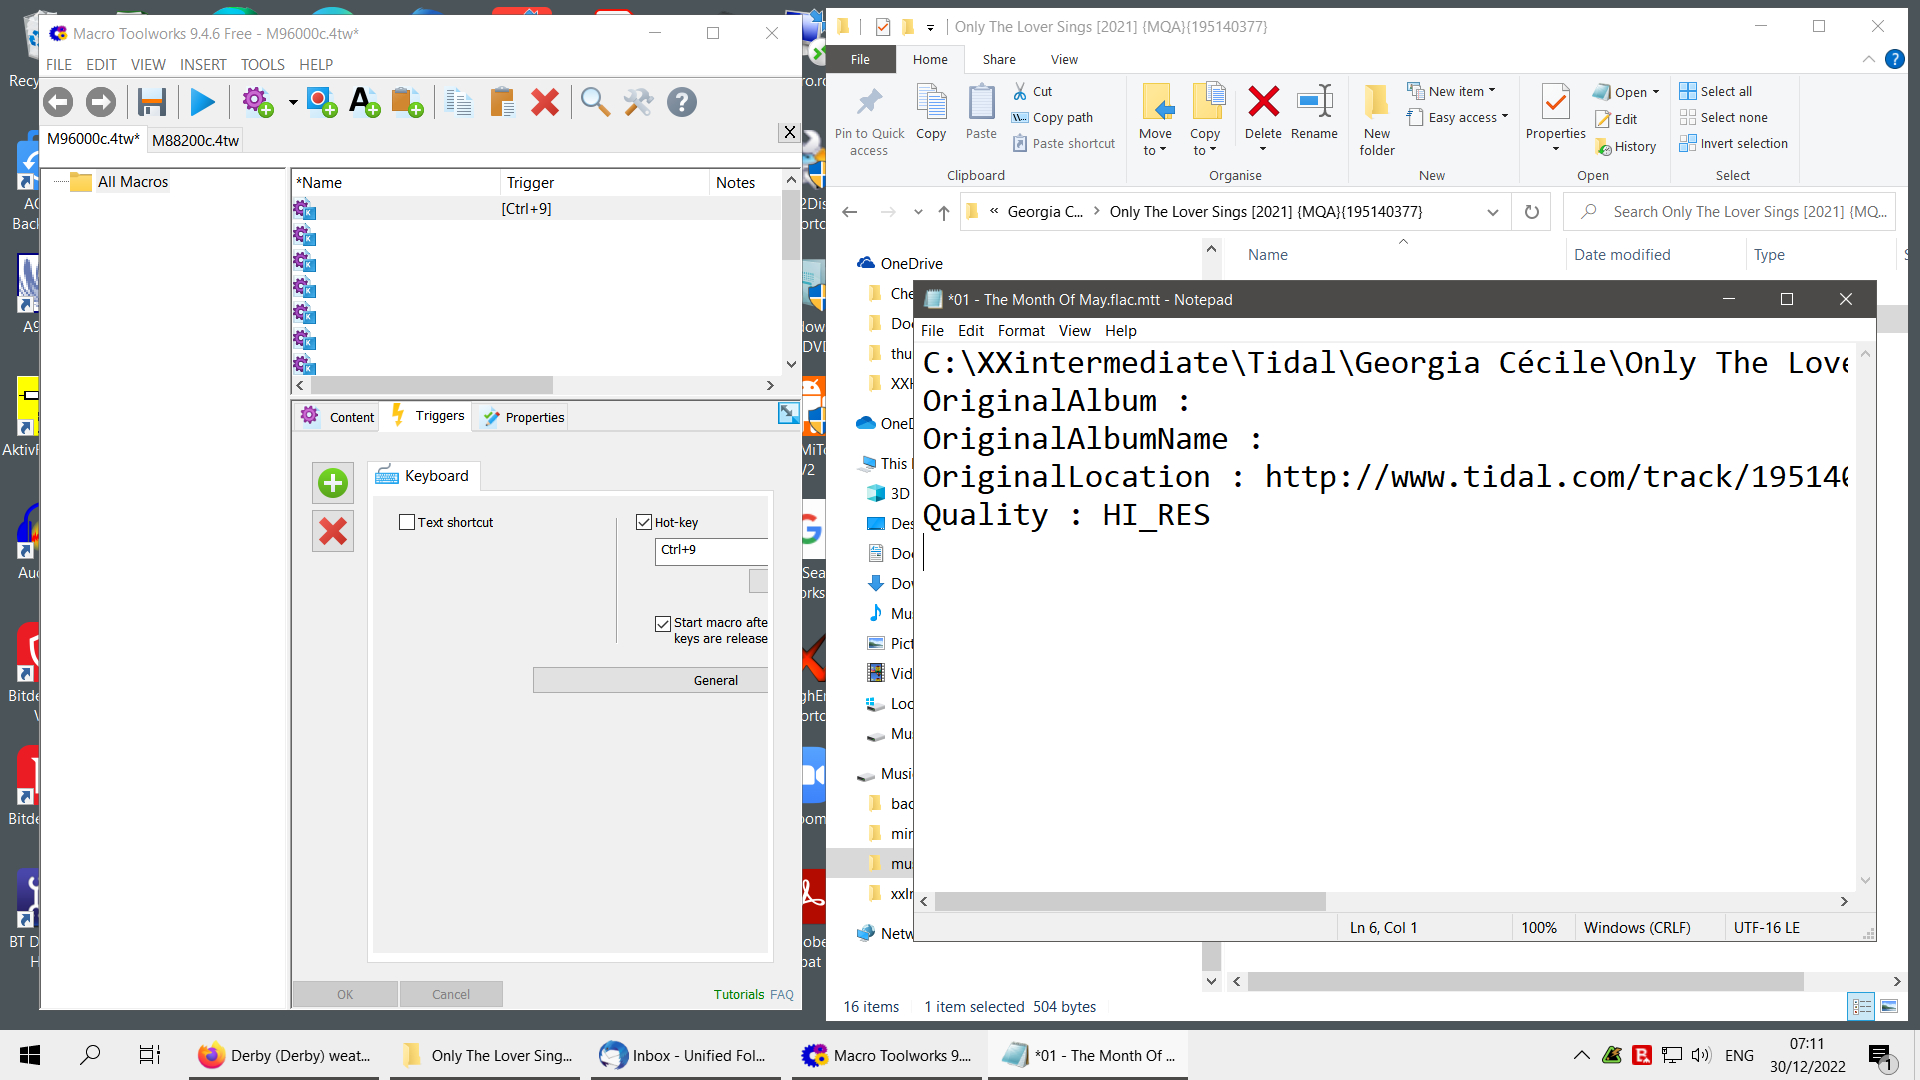Open help with question mark toolbar icon

click(682, 102)
